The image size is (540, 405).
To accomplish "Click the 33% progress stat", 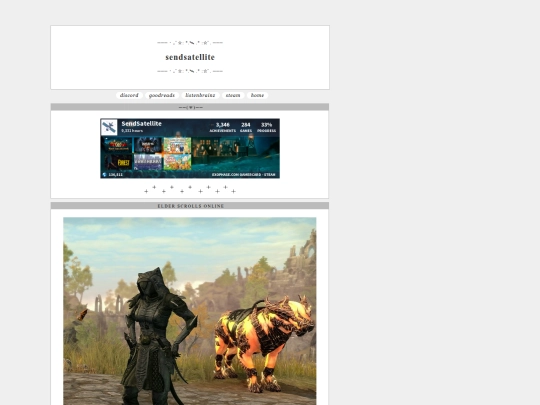I will pyautogui.click(x=267, y=127).
